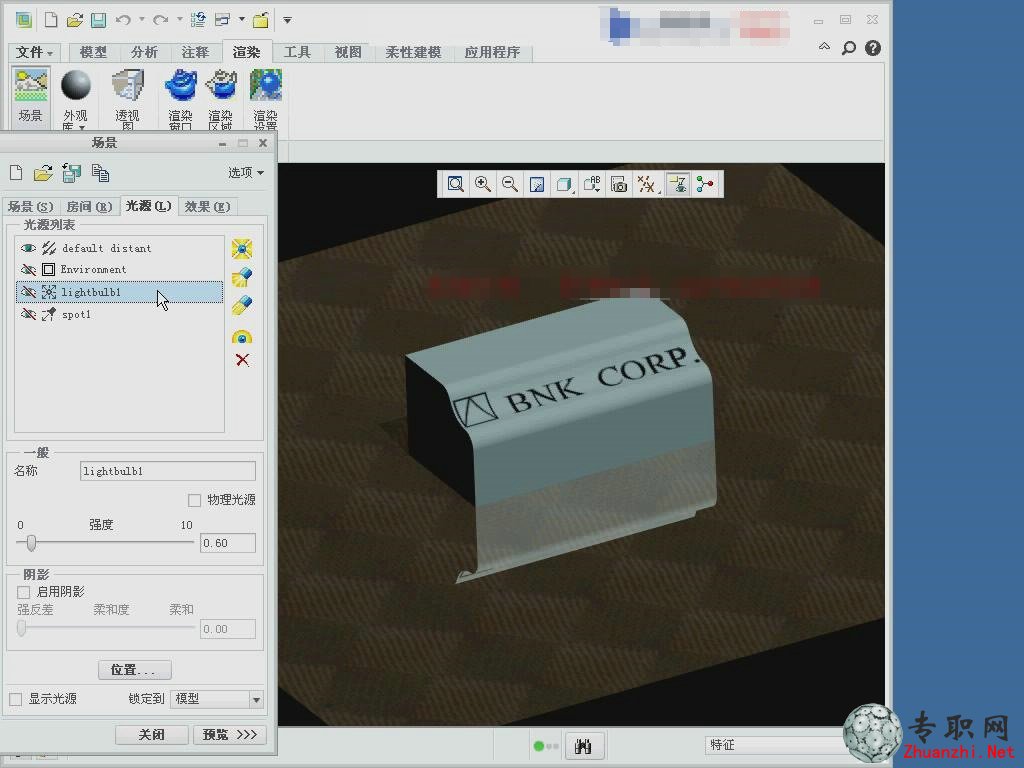Screen dimensions: 1024x768
Task: Add a new lightbulb light from side icons
Action: coord(242,249)
